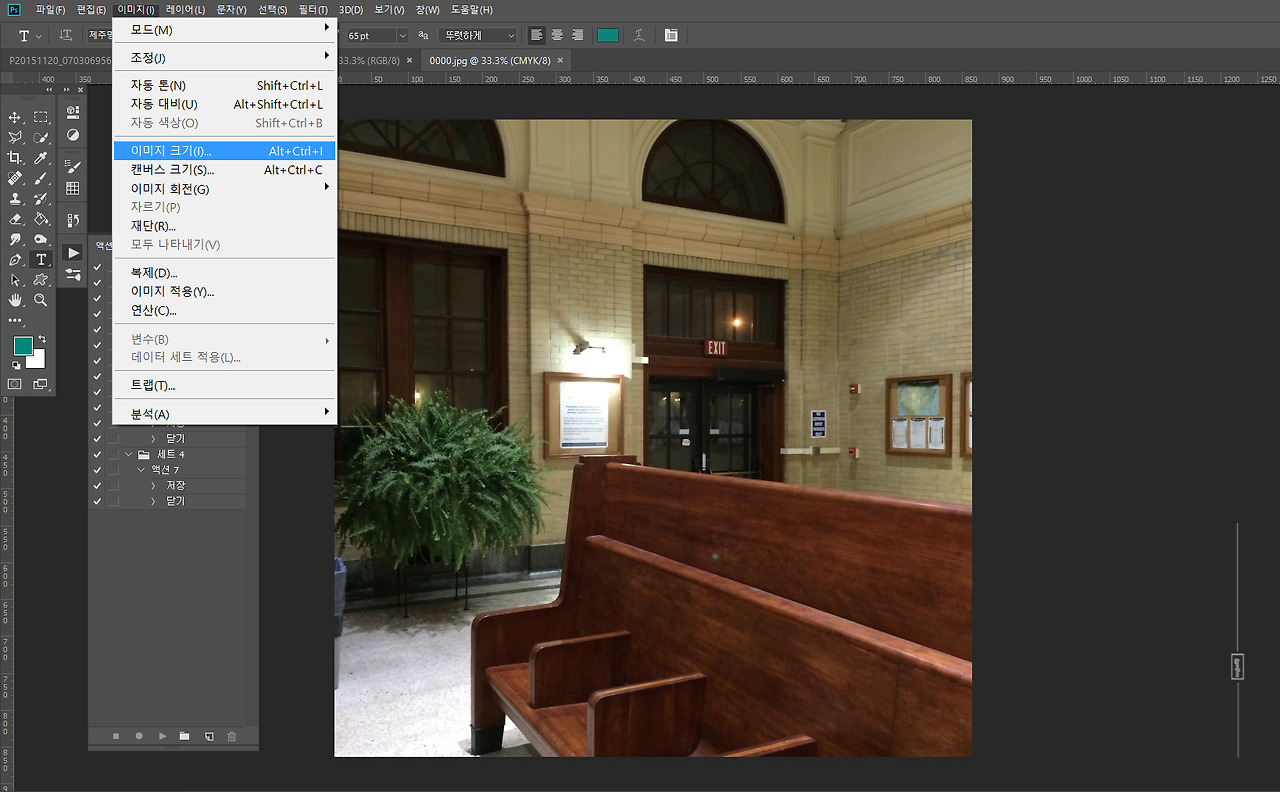The width and height of the screenshot is (1280, 792).
Task: Choose 이미지 크기(I)... from Image menu
Action: click(x=224, y=151)
